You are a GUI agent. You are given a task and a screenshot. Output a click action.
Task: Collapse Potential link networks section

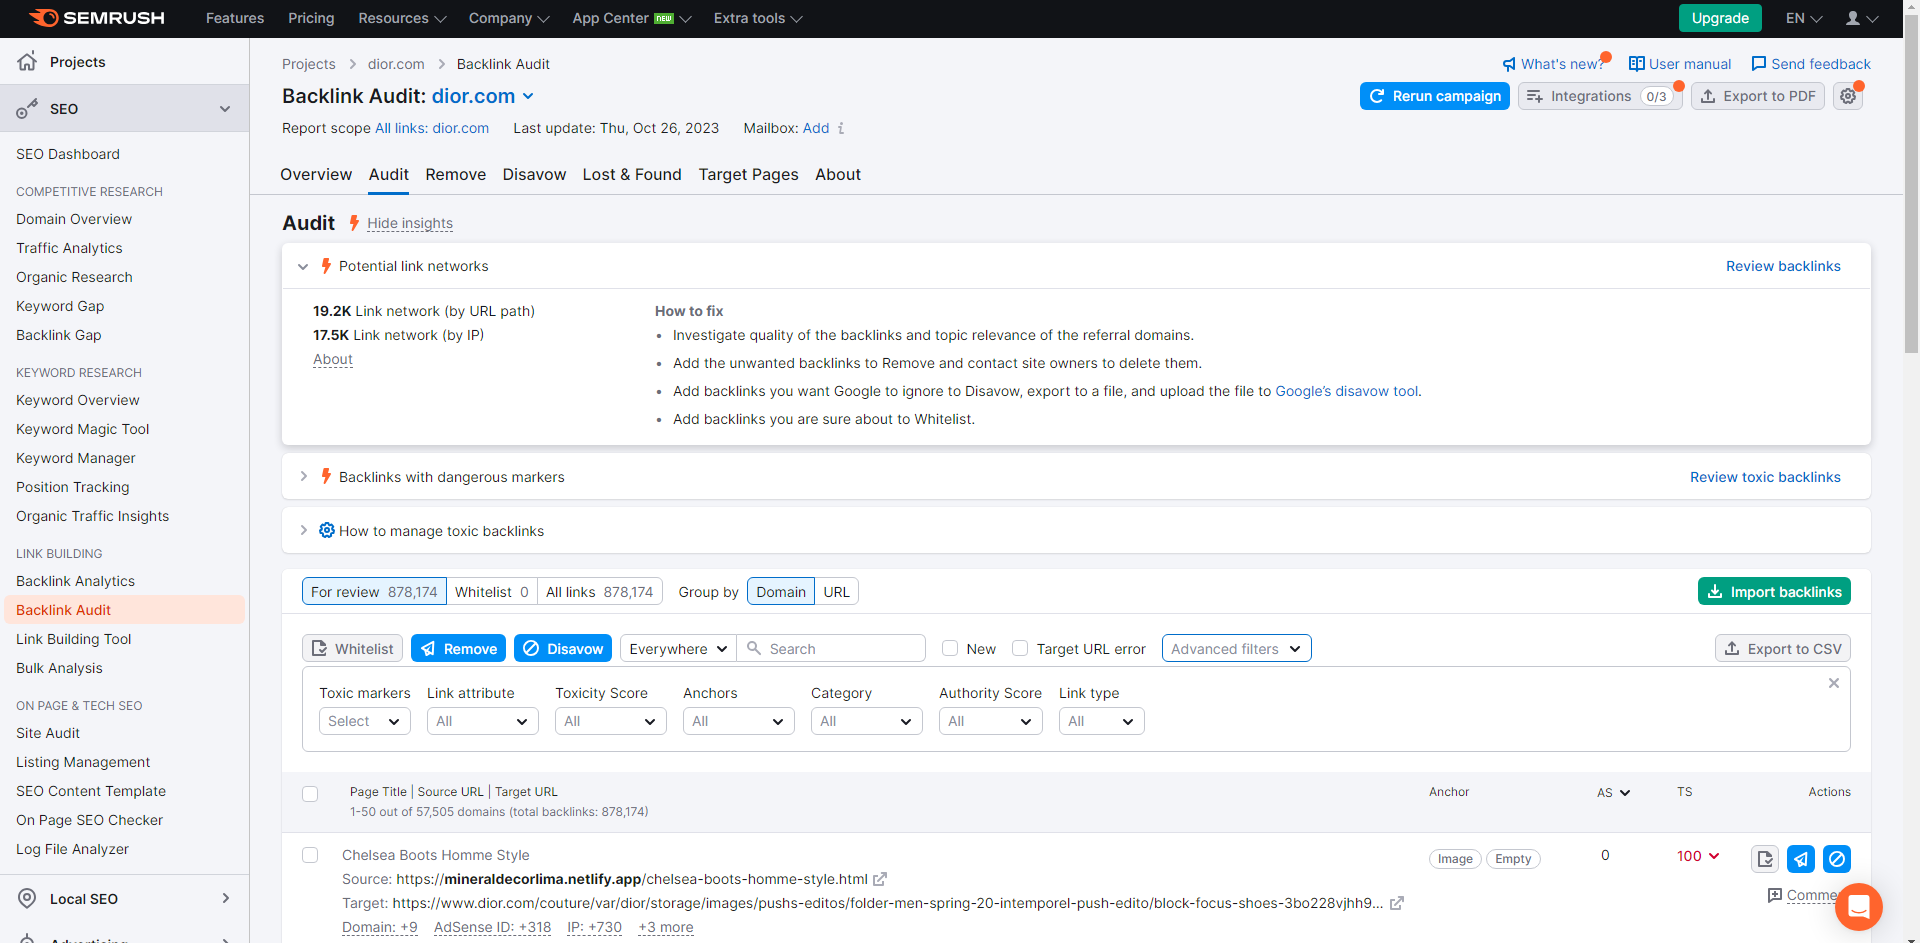coord(303,267)
